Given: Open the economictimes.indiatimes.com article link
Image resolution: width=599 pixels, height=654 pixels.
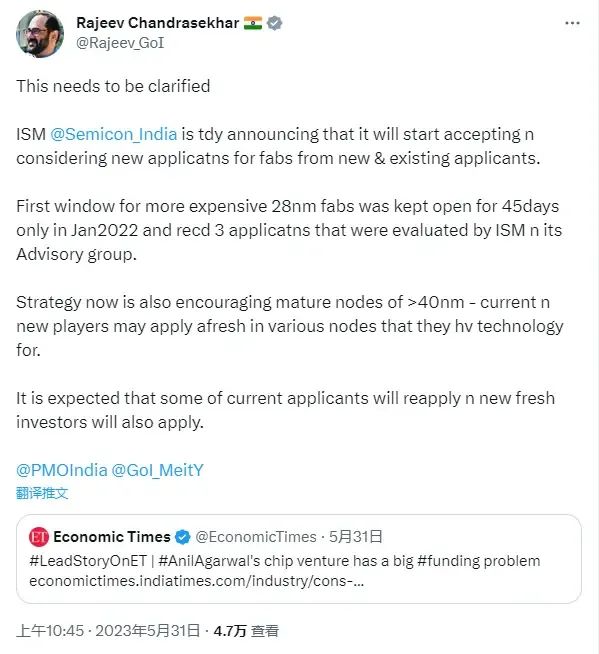Looking at the screenshot, I should point(196,581).
